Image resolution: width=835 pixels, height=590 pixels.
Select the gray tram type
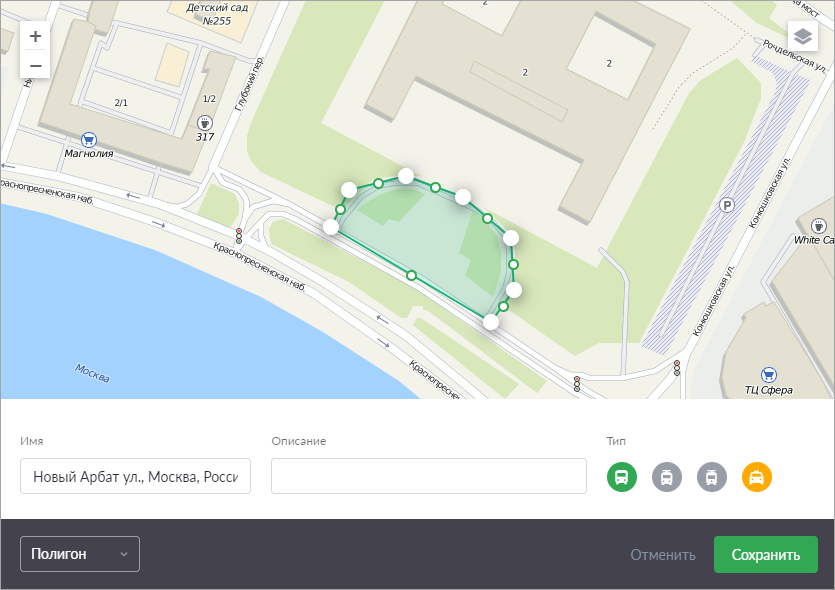[711, 477]
